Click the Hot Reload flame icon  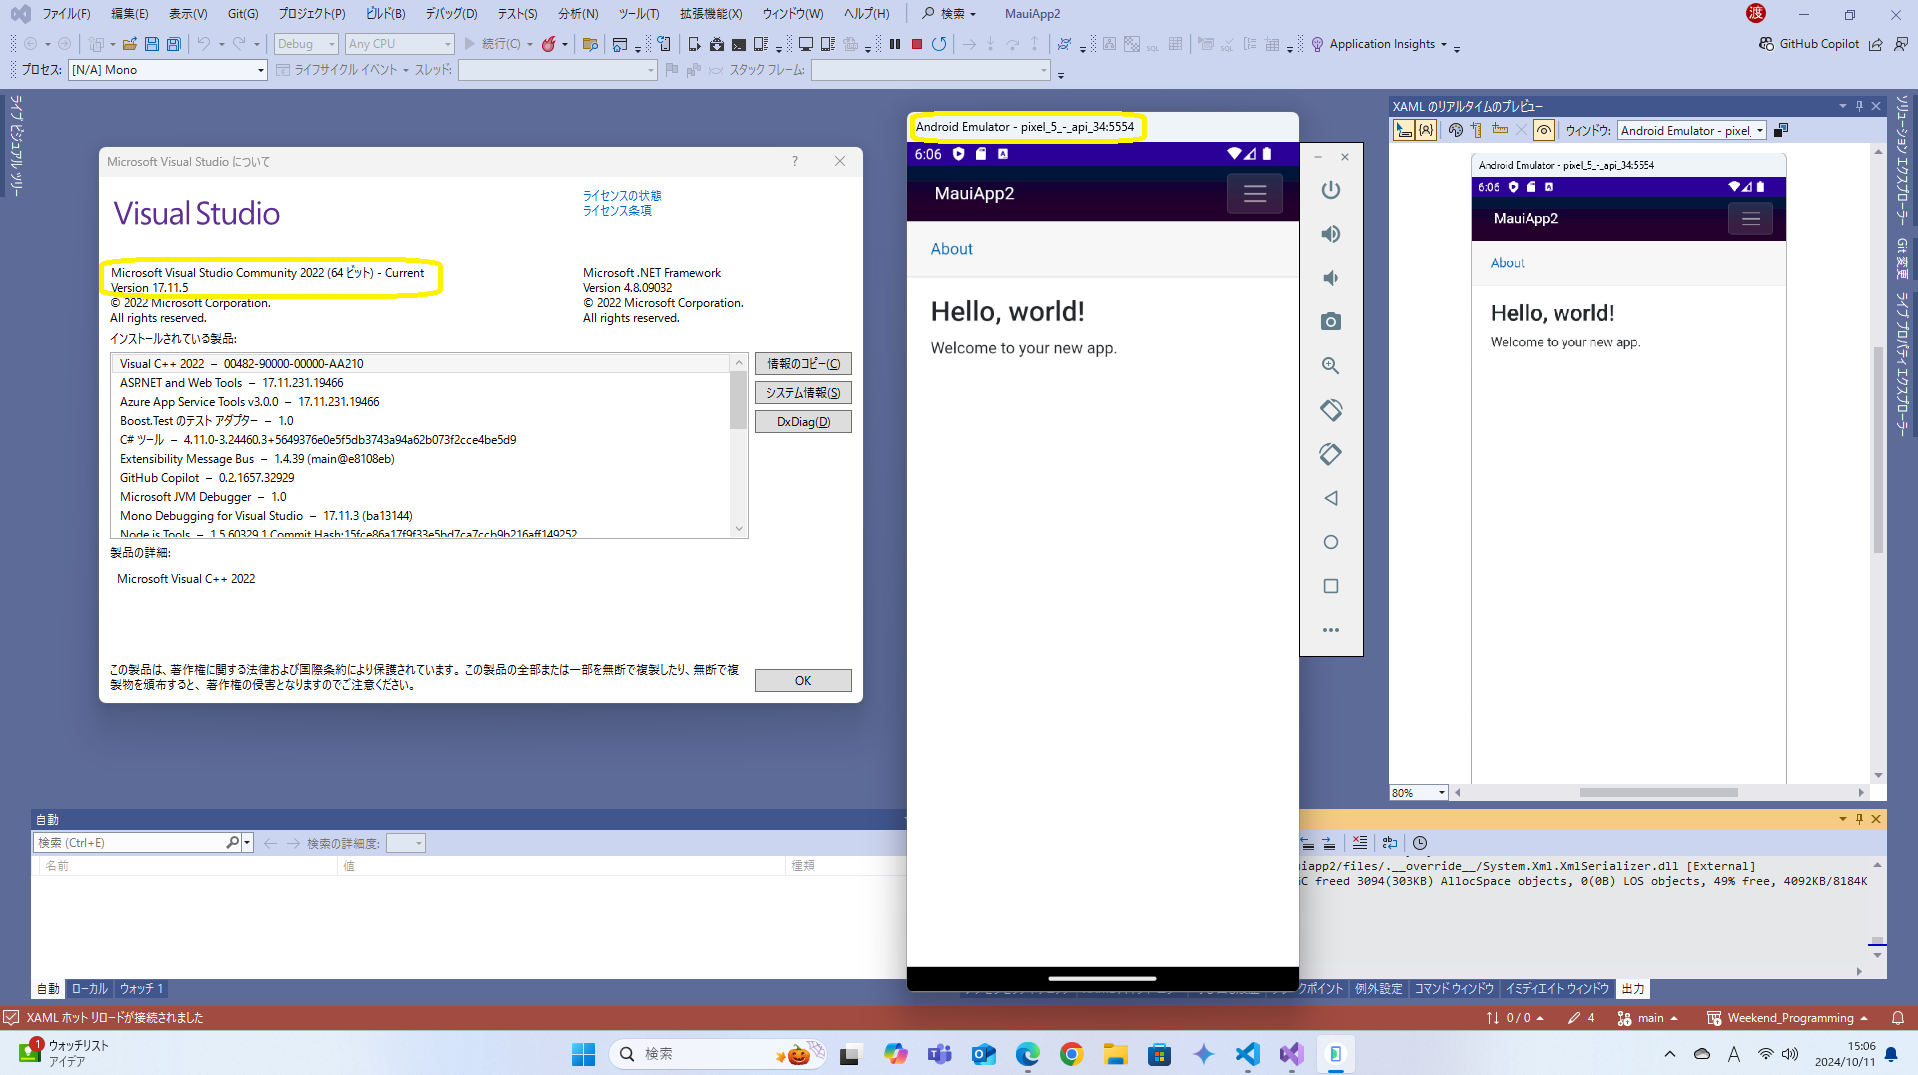549,44
